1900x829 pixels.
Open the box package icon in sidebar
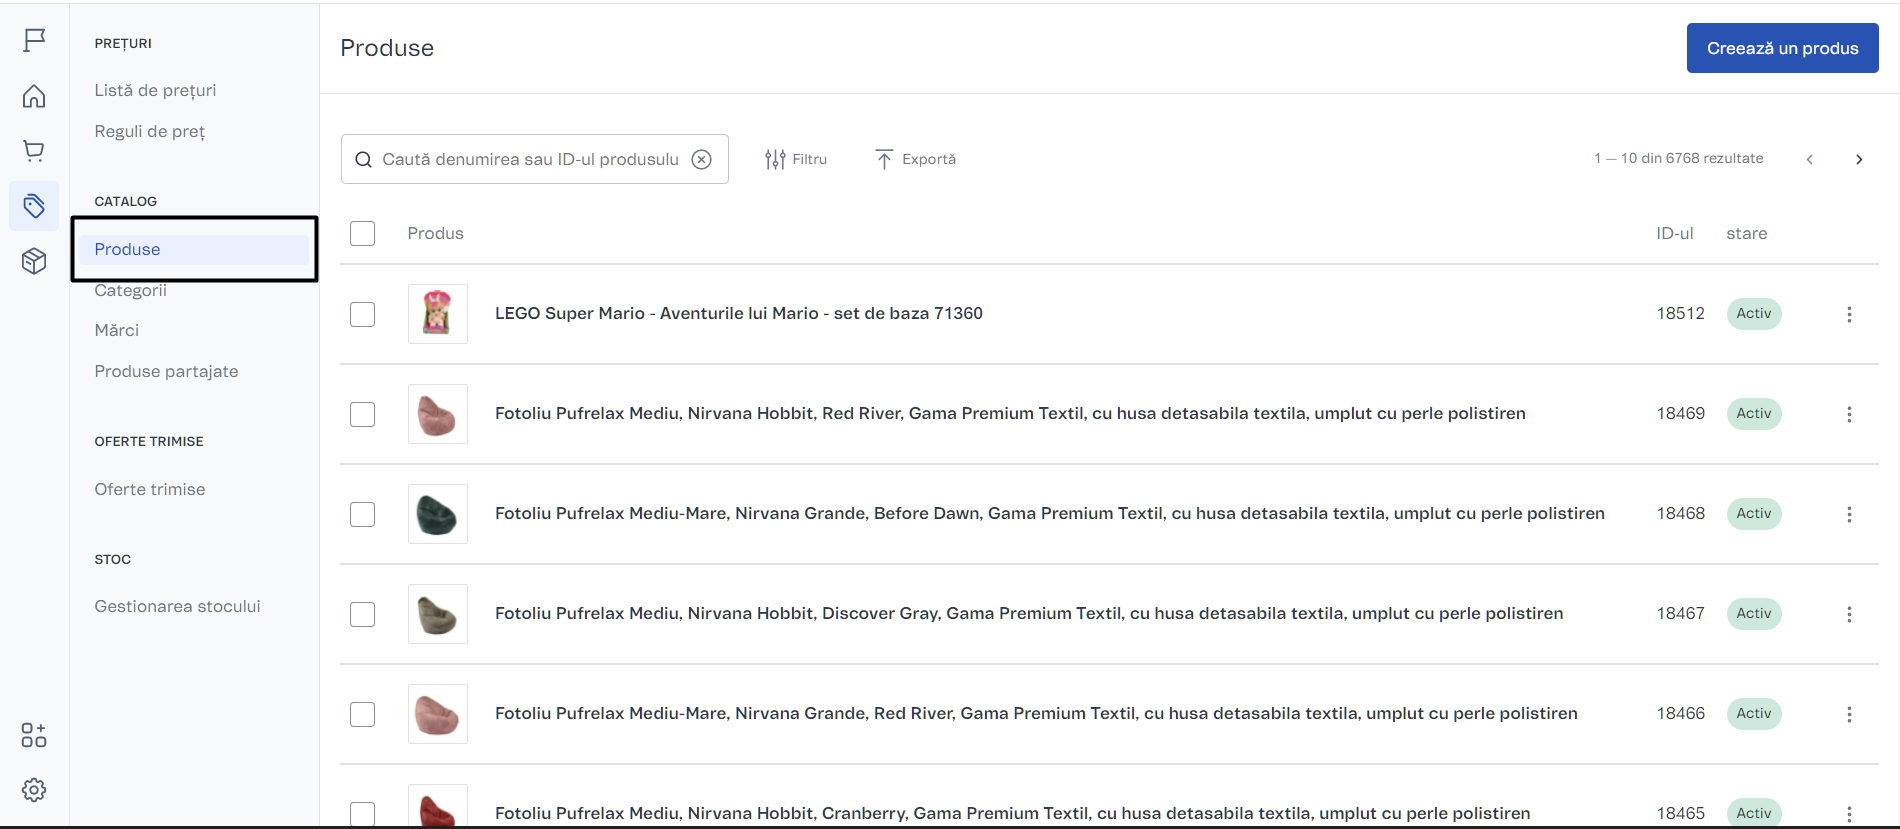(34, 261)
